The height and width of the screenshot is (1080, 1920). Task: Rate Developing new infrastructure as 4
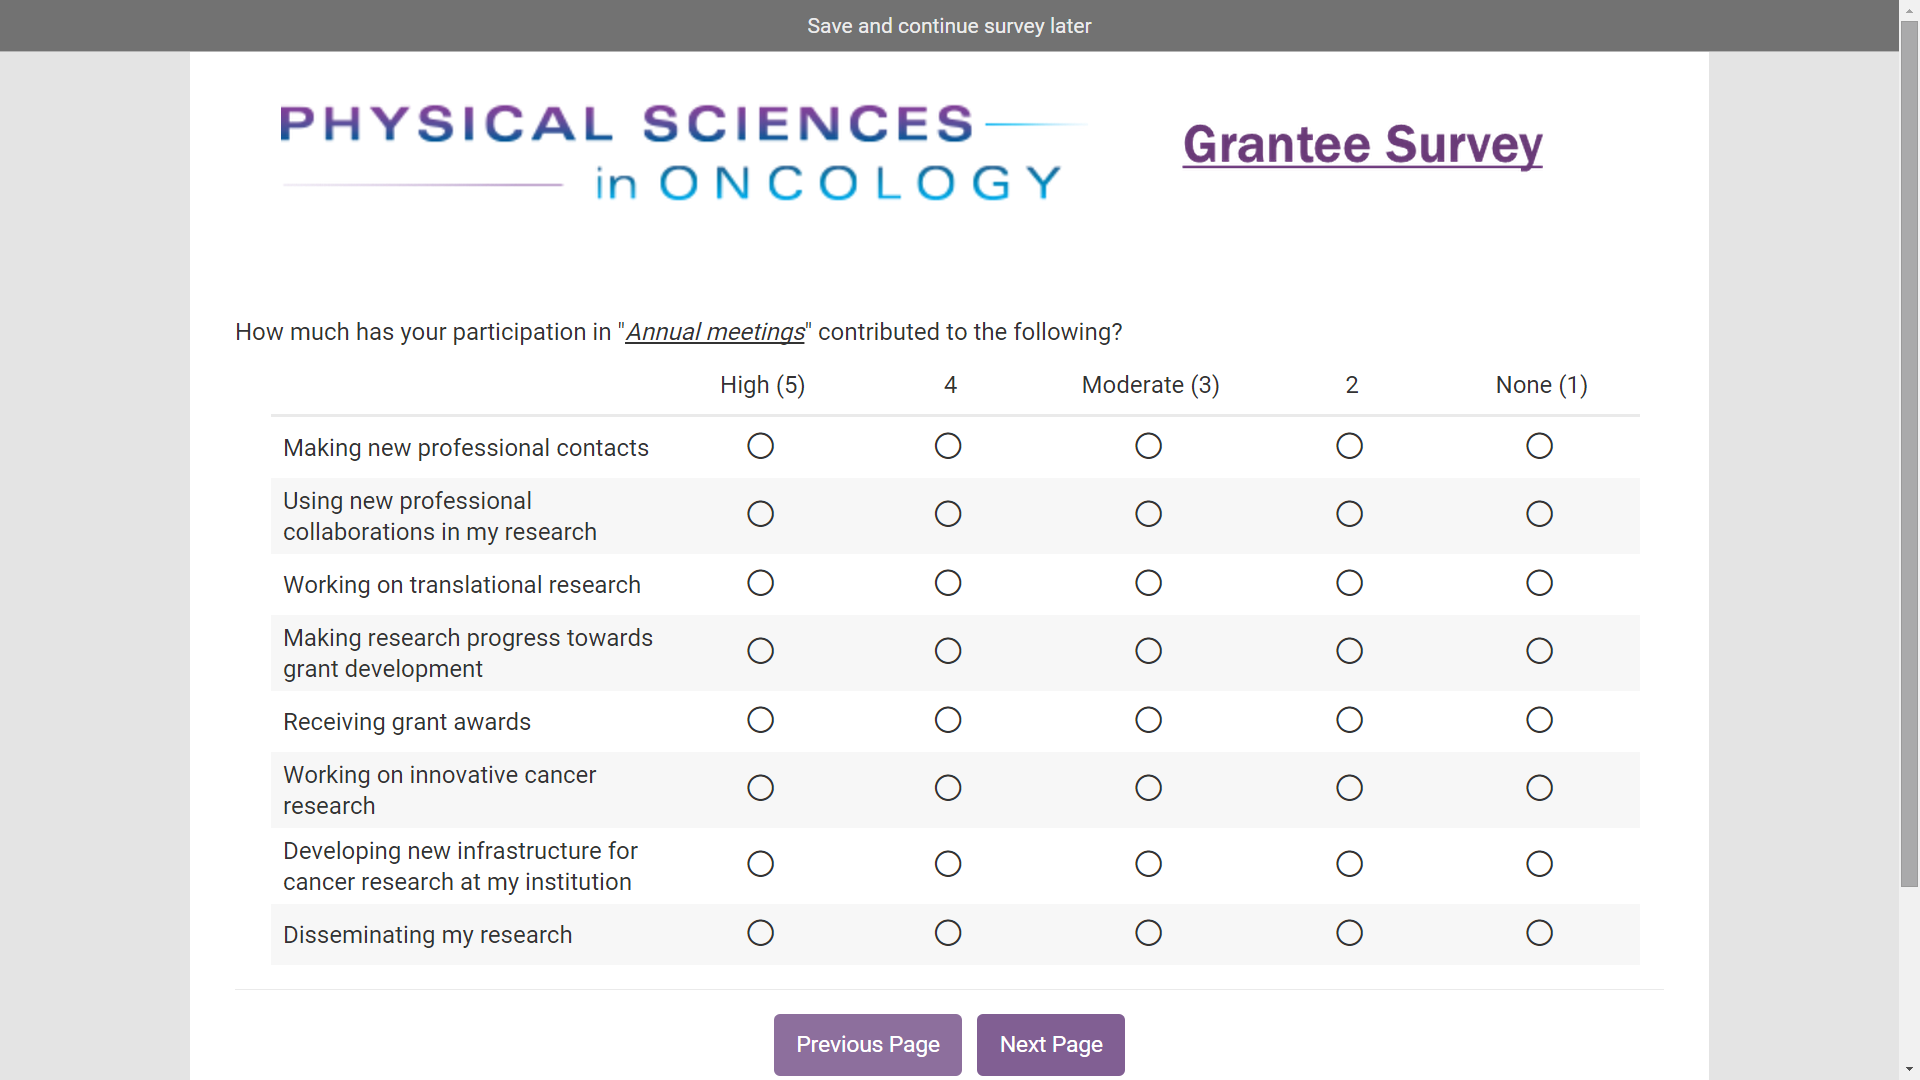coord(948,864)
